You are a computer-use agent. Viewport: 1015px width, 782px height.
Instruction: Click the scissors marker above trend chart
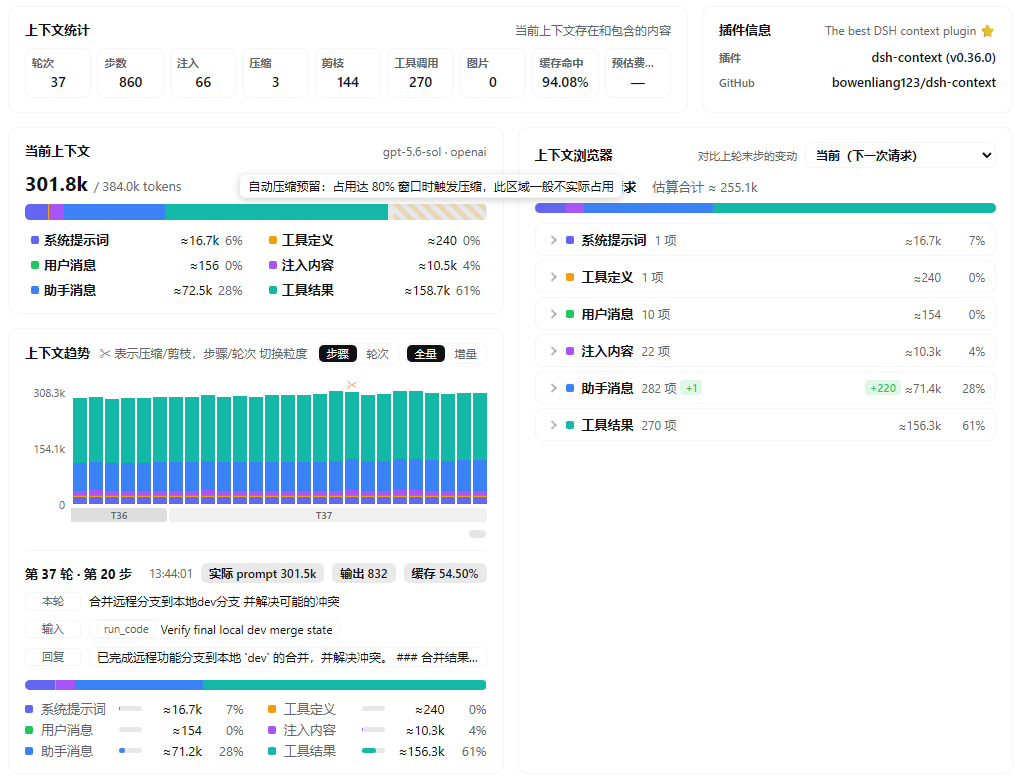(x=351, y=385)
